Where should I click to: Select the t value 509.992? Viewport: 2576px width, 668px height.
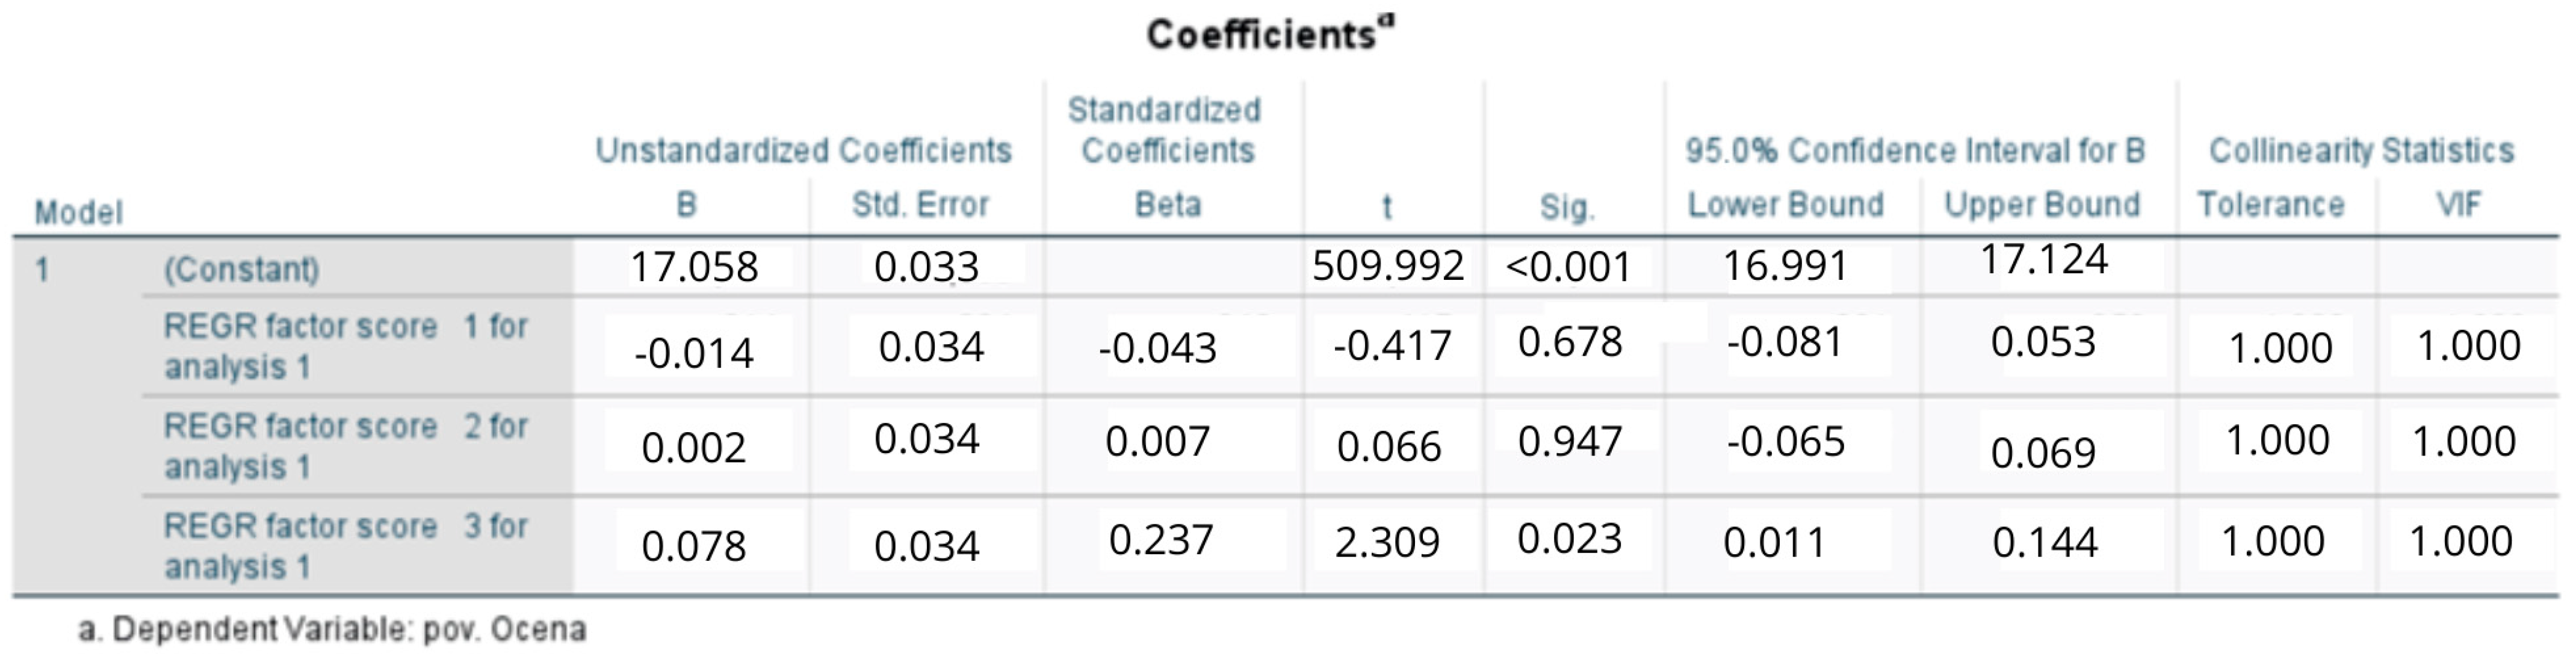coord(1388,266)
